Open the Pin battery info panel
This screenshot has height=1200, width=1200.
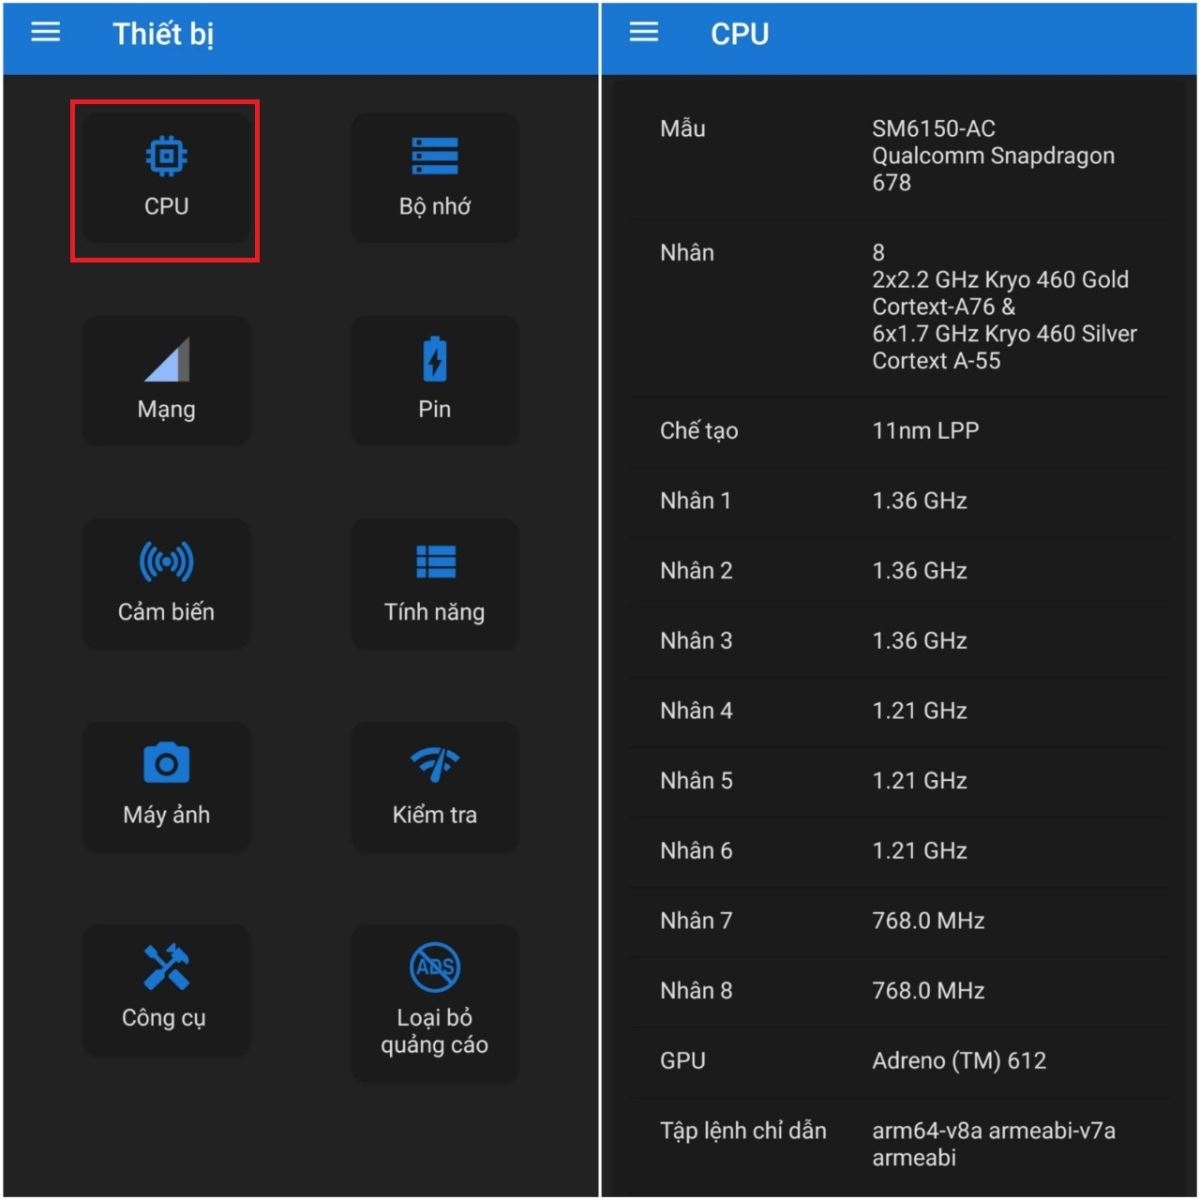pos(434,380)
